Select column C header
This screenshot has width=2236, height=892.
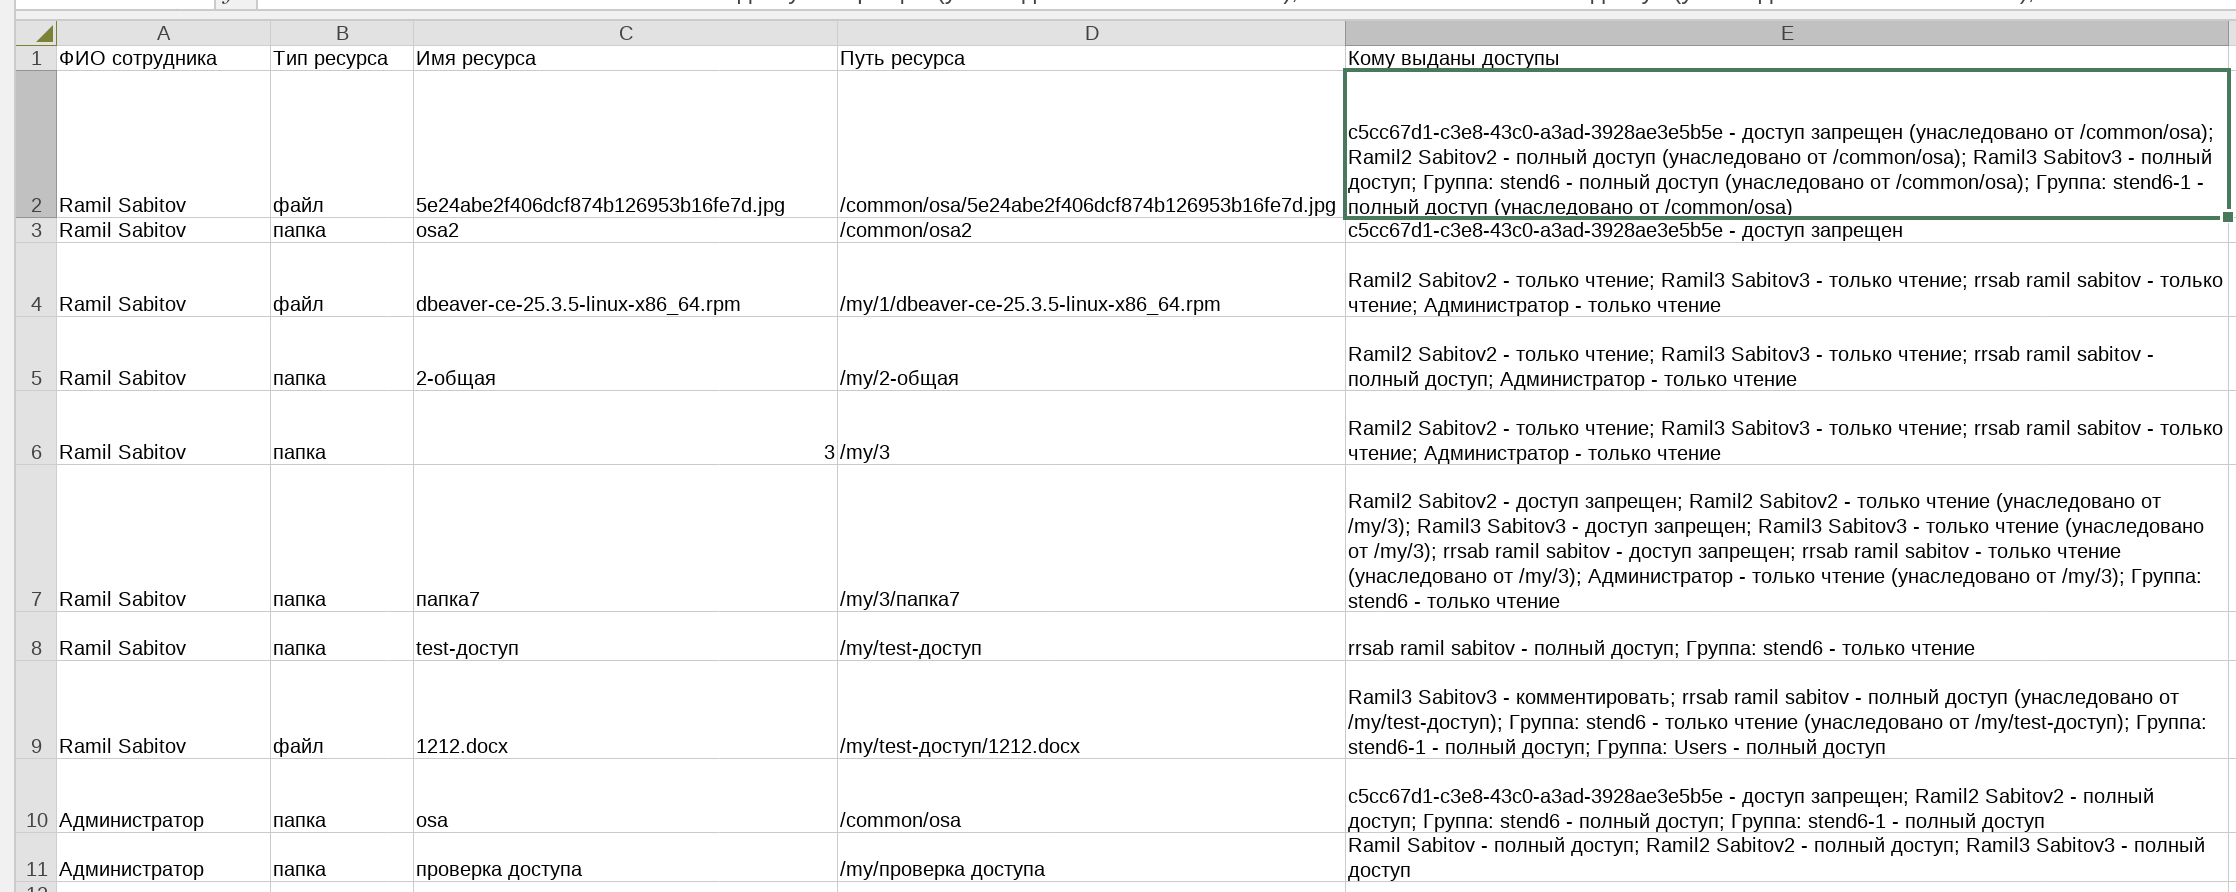coord(625,33)
